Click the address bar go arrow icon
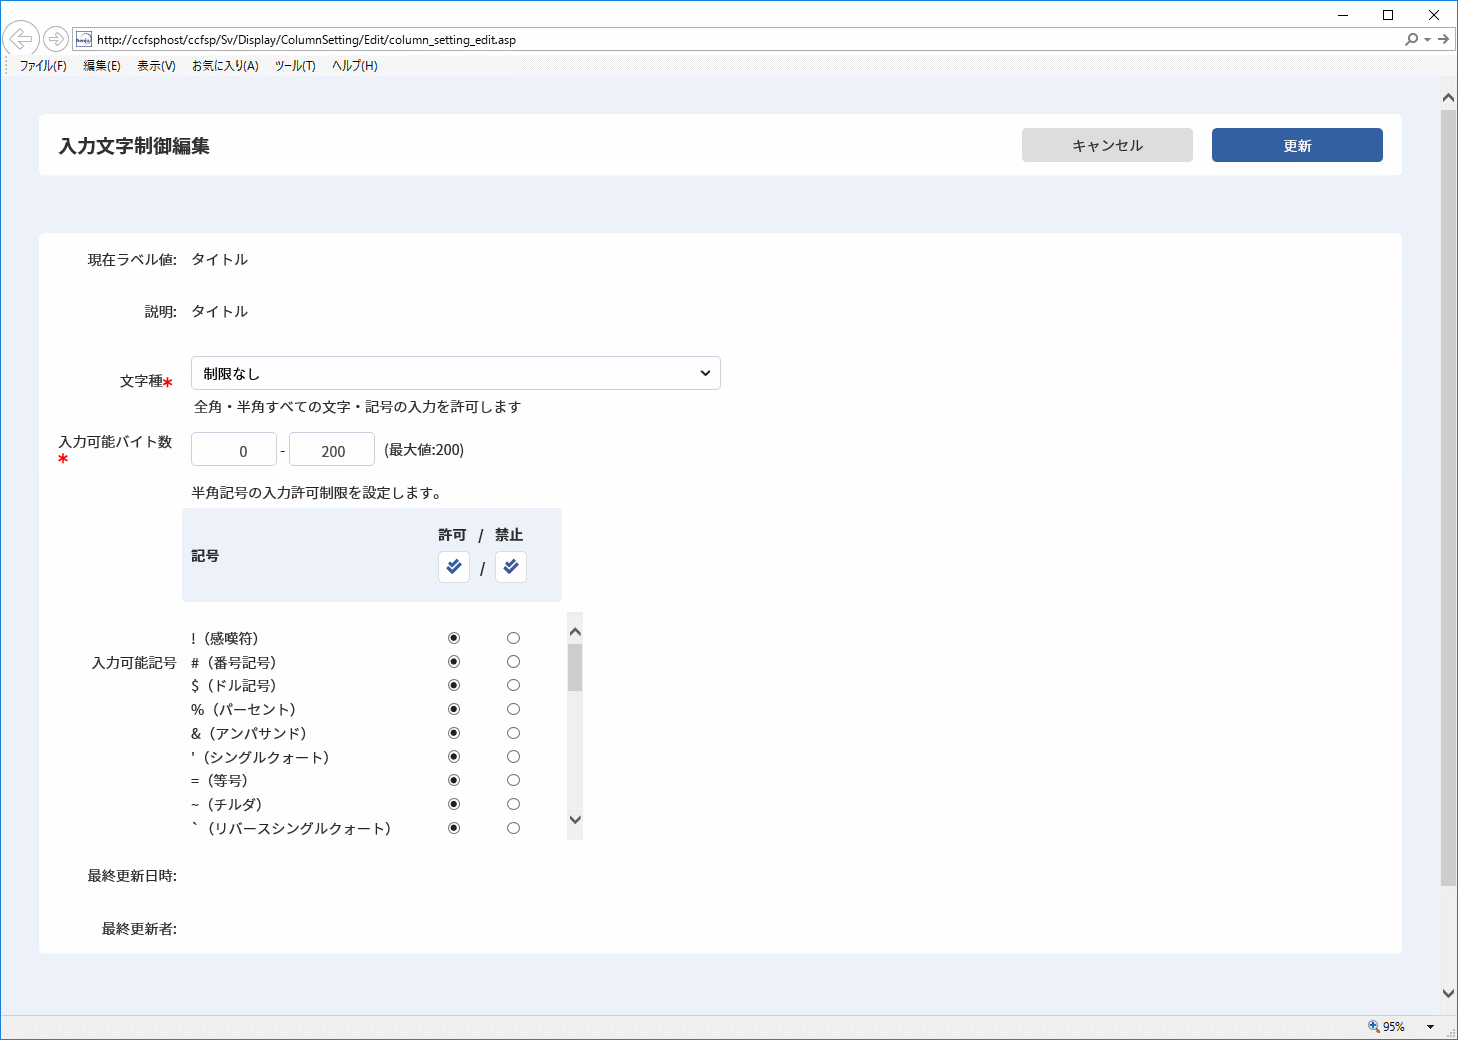1458x1040 pixels. click(x=1443, y=39)
